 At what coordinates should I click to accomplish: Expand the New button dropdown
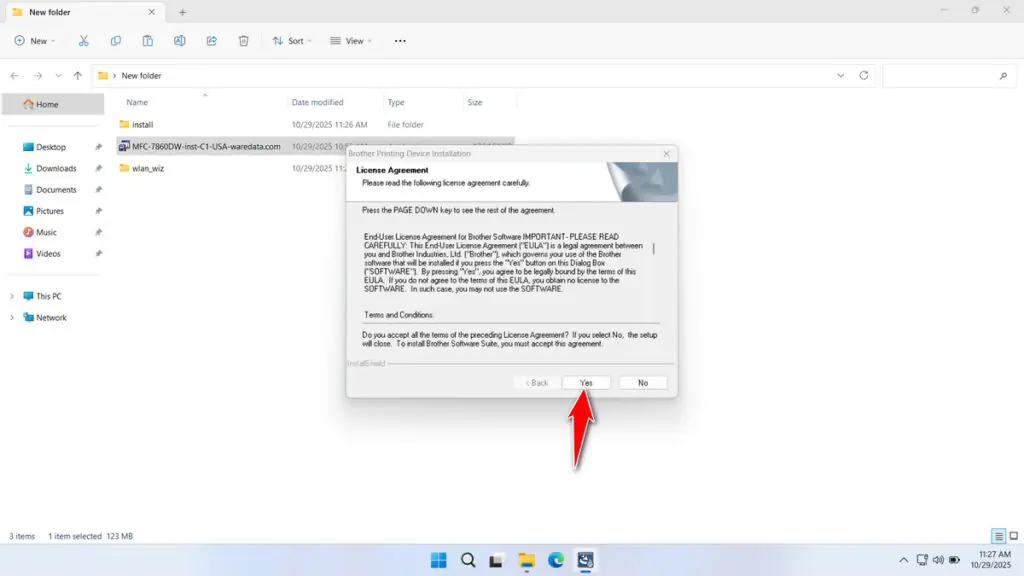point(51,40)
